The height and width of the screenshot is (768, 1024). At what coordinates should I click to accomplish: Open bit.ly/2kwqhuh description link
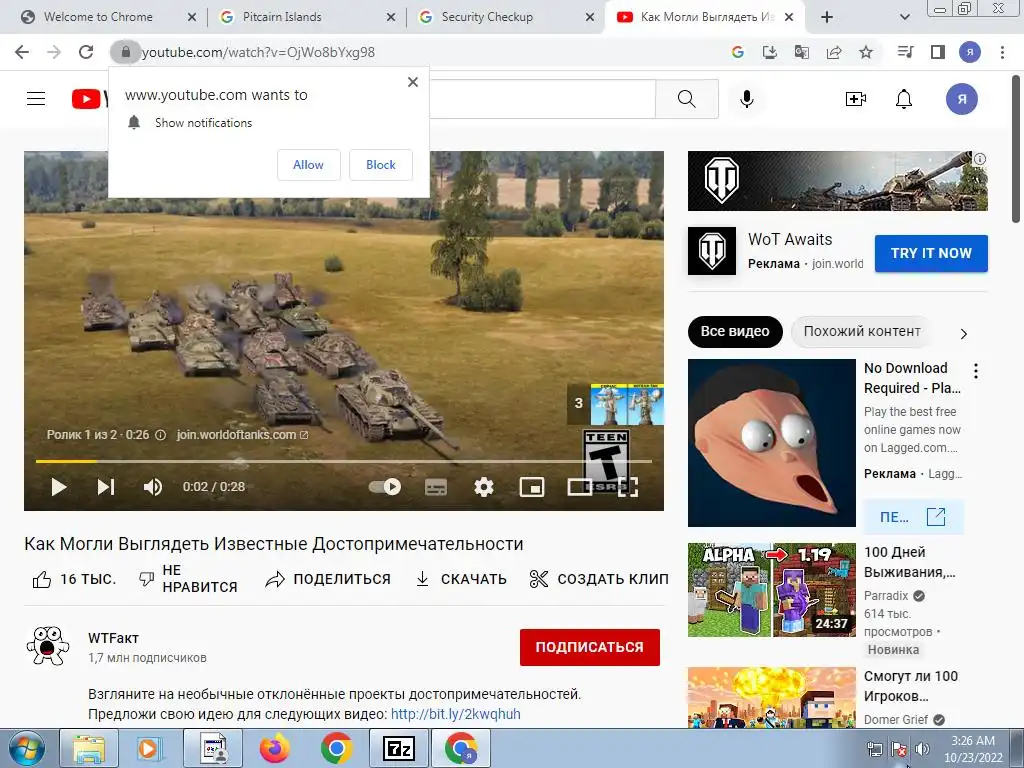(x=456, y=714)
